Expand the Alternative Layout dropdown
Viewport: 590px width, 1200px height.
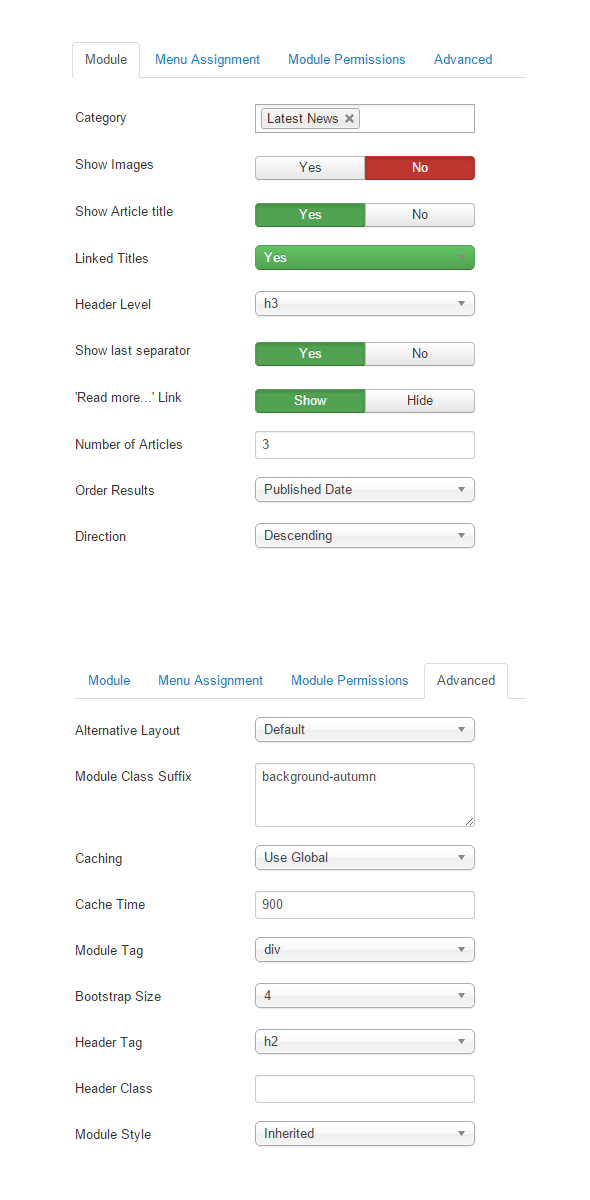(x=365, y=730)
